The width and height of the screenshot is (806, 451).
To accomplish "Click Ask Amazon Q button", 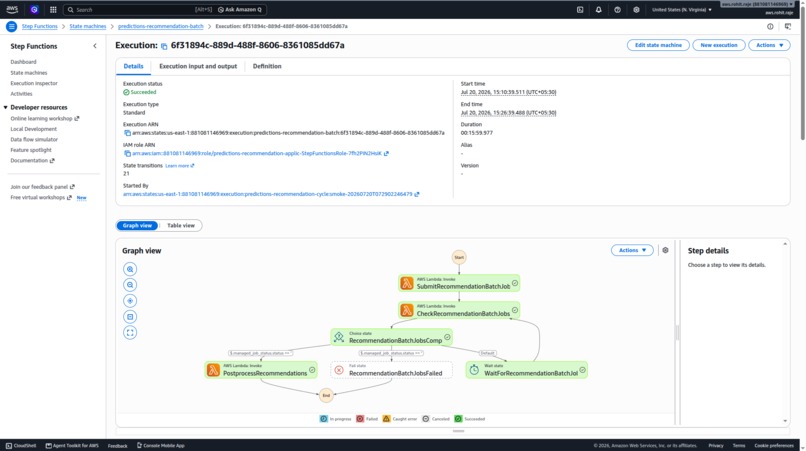I will pos(240,9).
